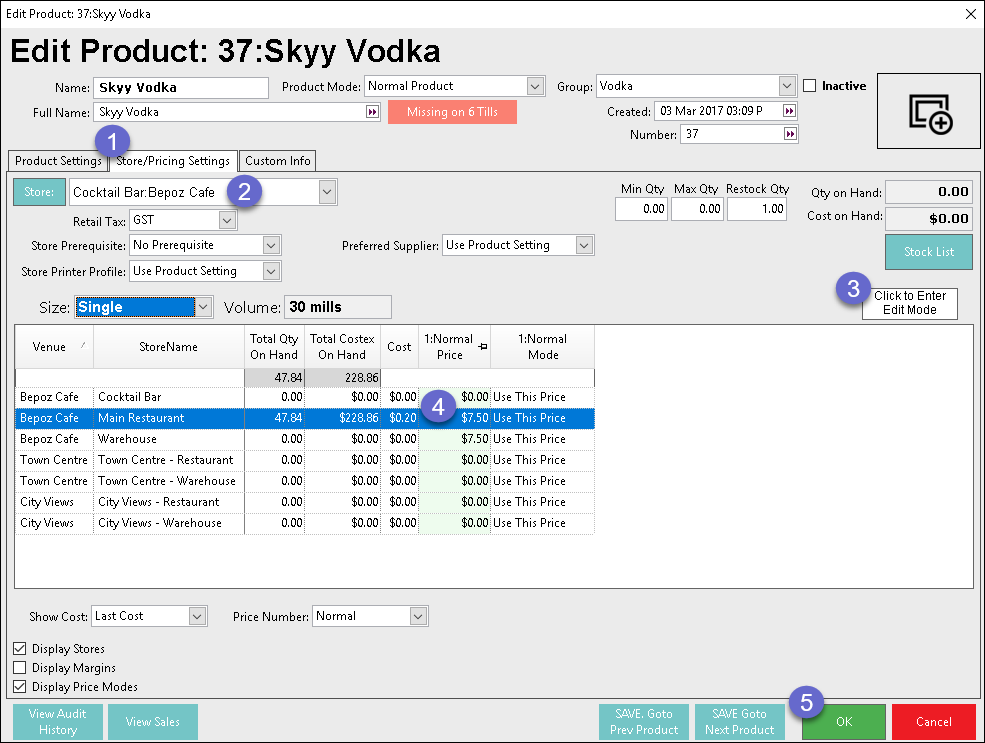Click the Name input field
Viewport: 985px width, 743px height.
[x=181, y=88]
